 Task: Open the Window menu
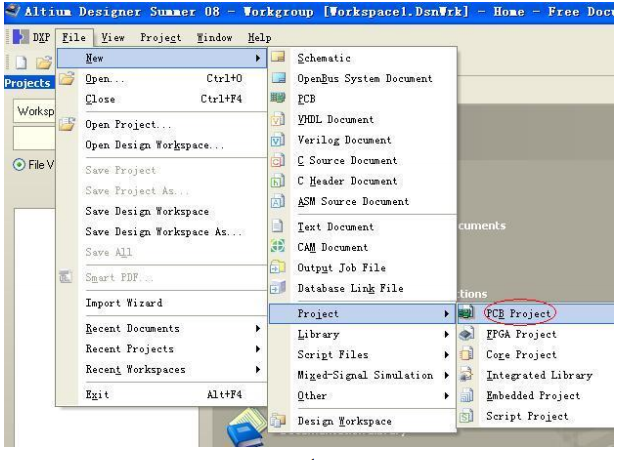214,37
